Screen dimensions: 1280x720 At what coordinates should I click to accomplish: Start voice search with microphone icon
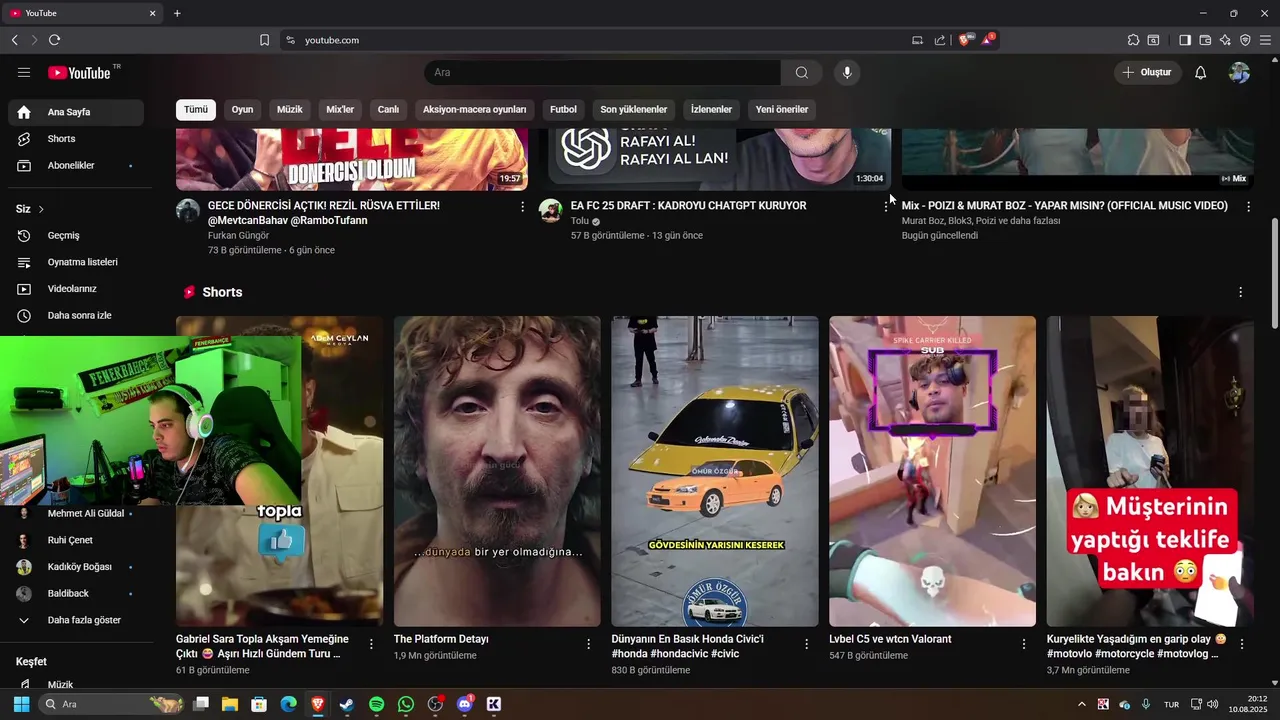(847, 72)
